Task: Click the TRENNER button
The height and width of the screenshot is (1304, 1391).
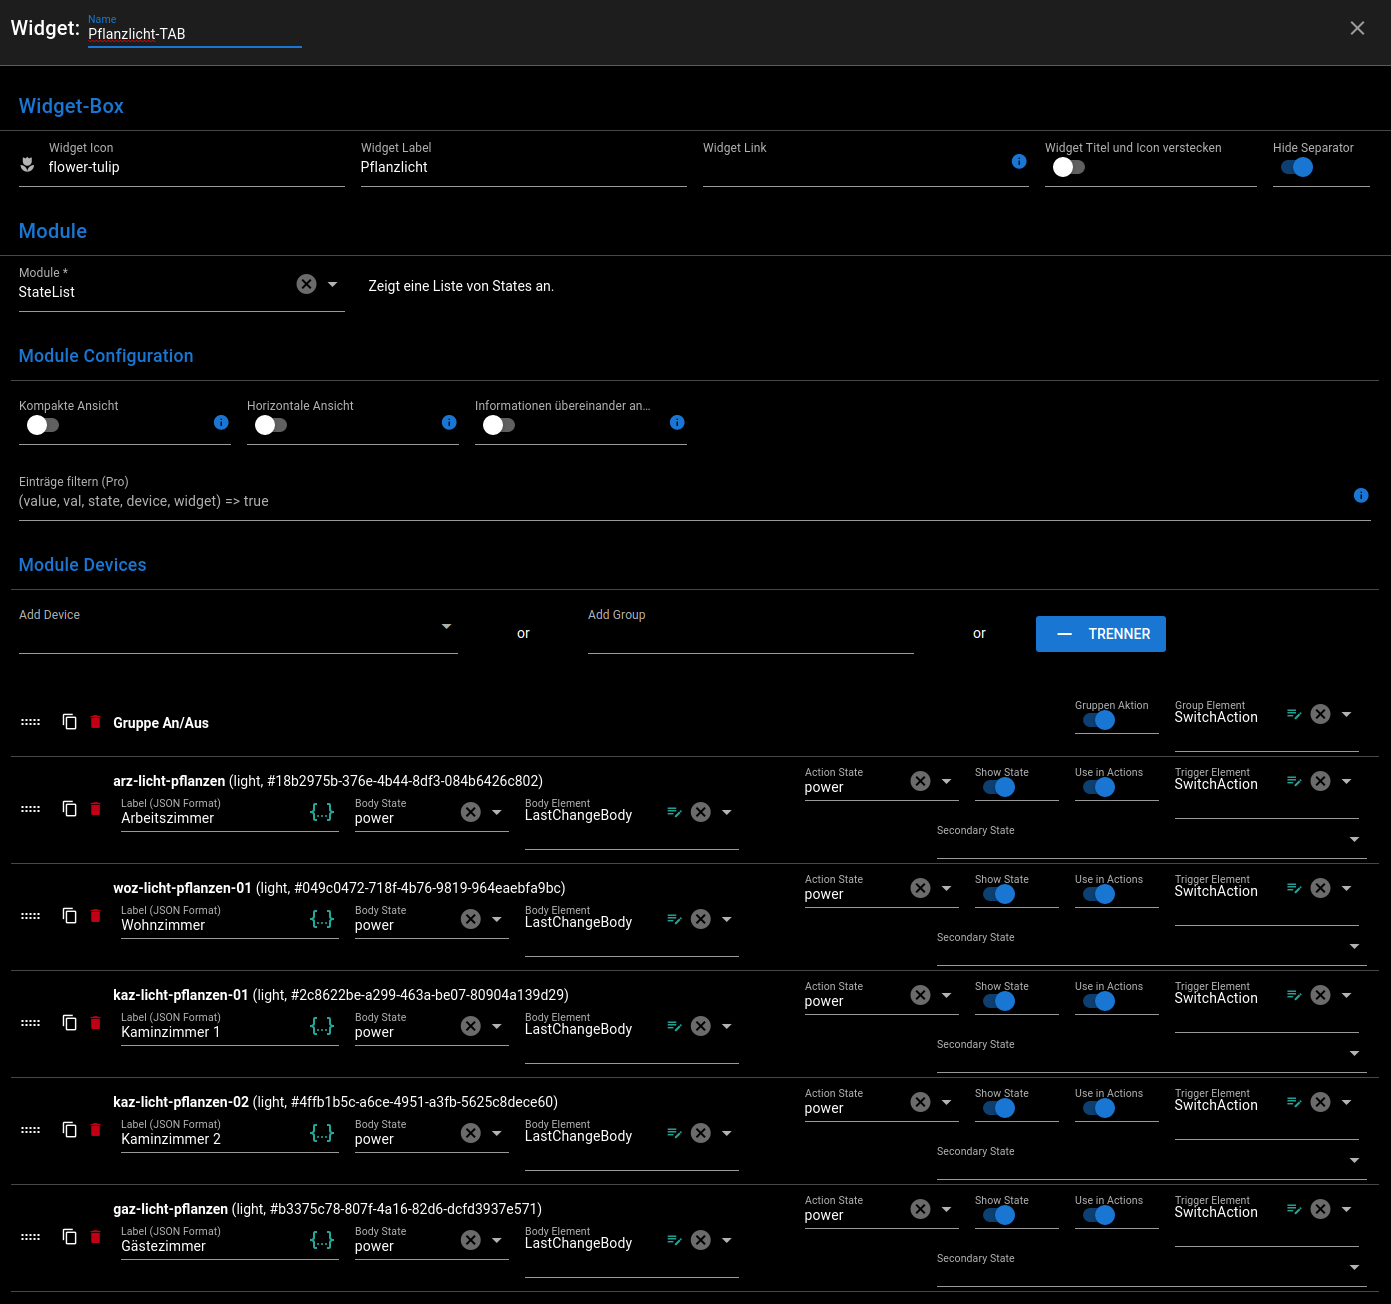Action: click(1101, 634)
